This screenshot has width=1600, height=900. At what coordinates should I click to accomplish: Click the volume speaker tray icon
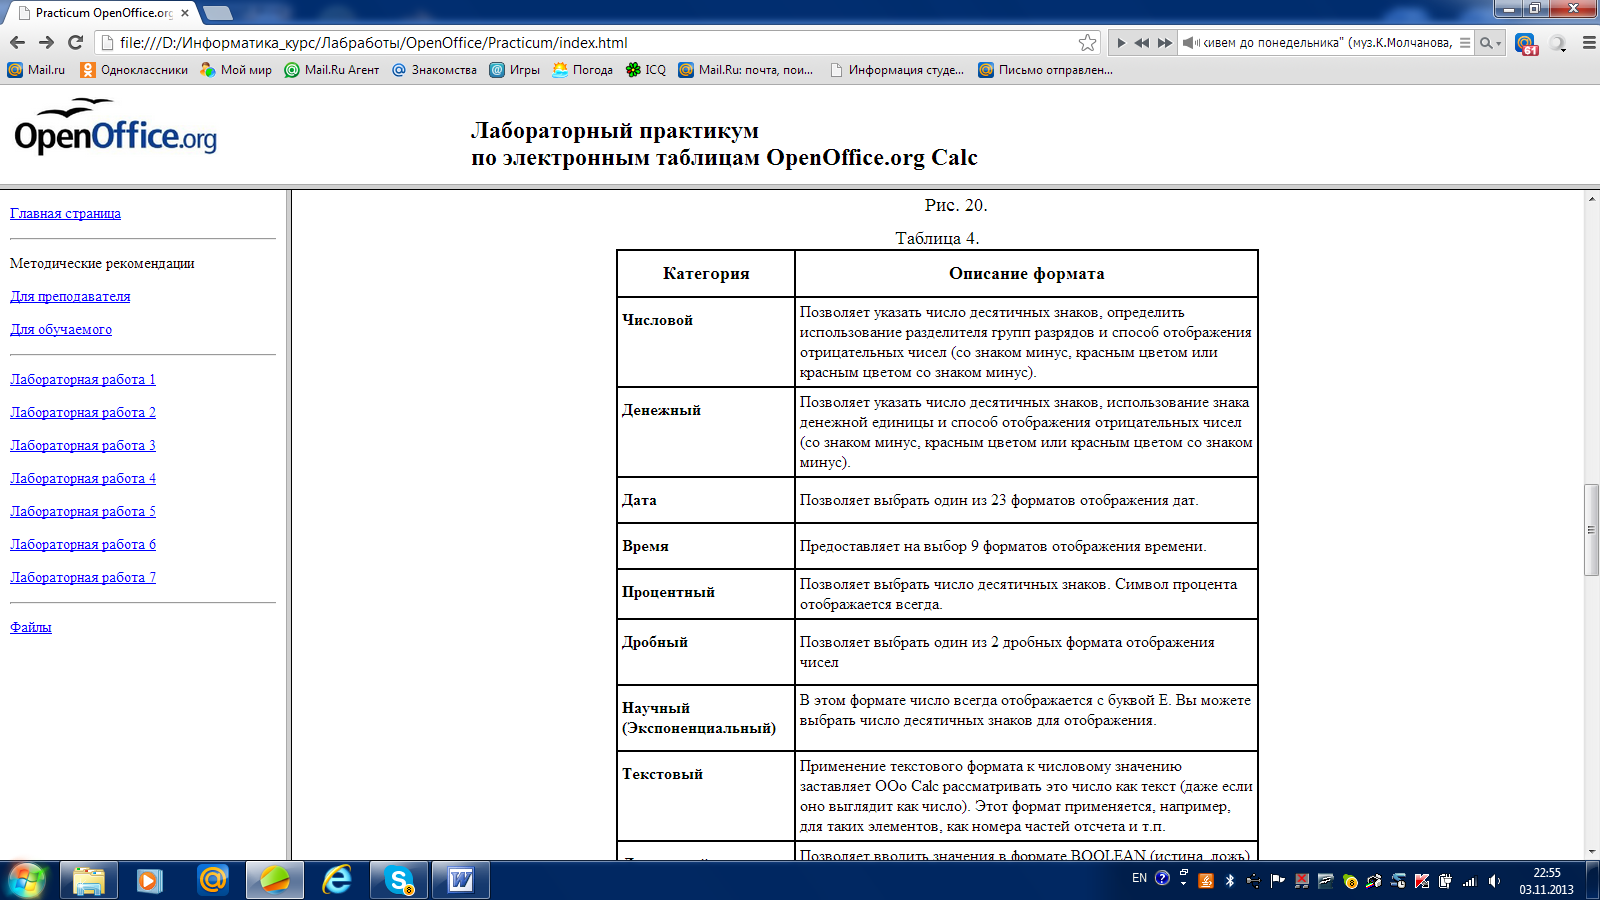pos(1494,881)
